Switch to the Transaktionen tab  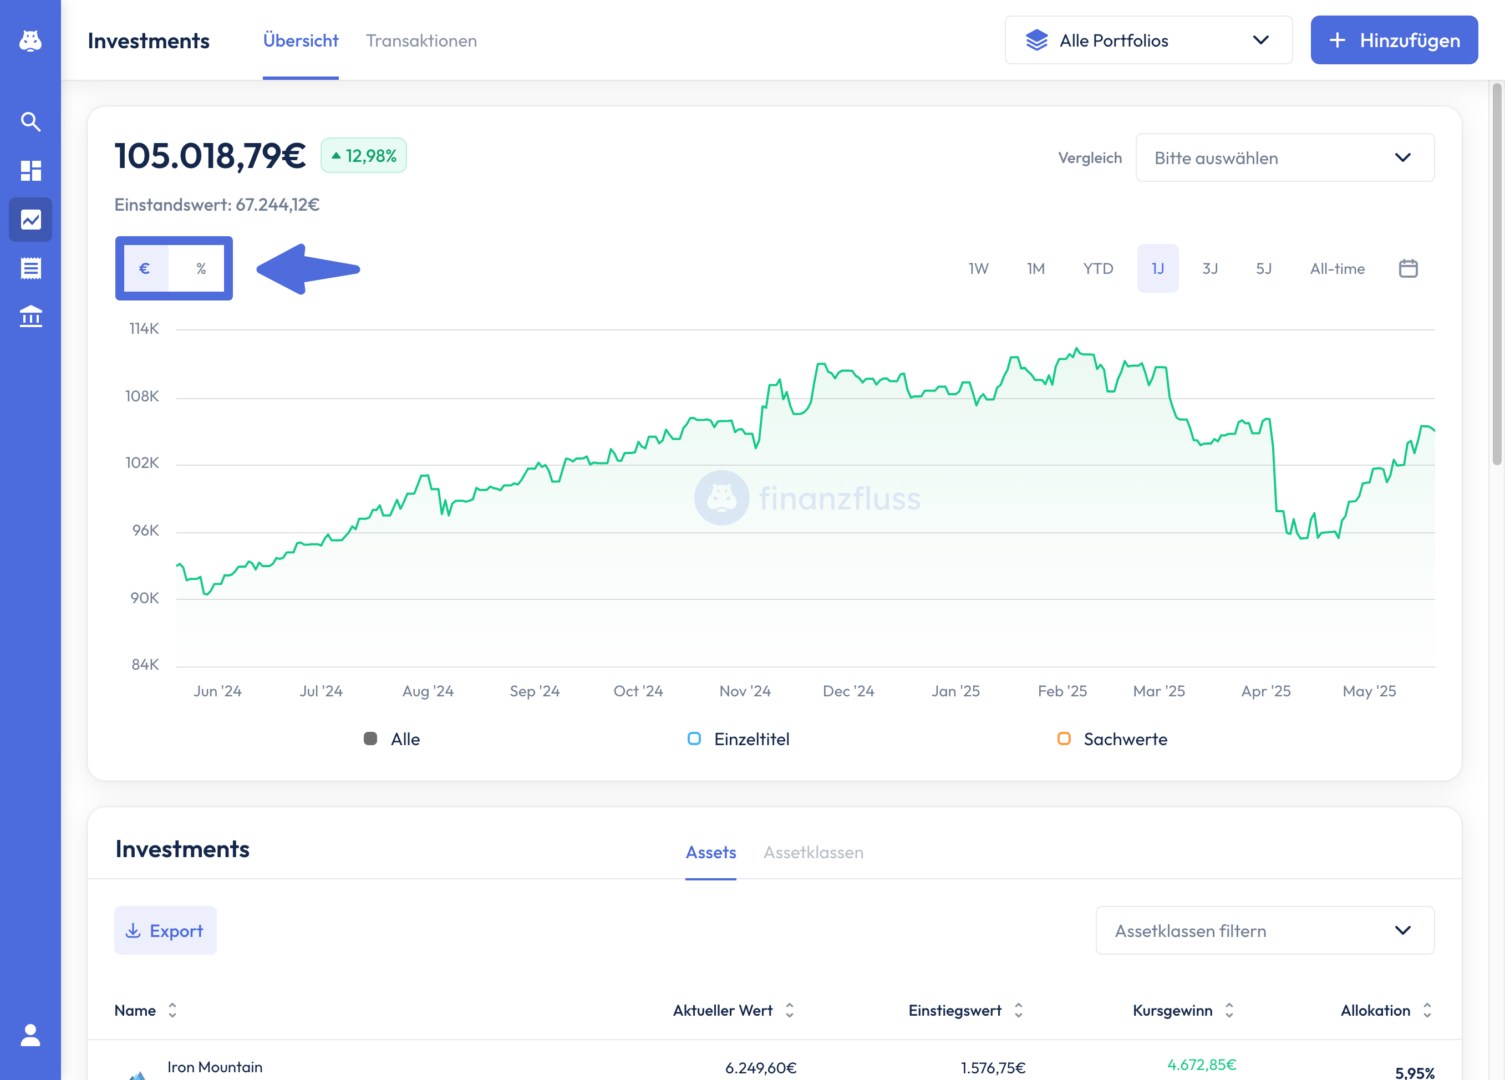click(x=421, y=41)
